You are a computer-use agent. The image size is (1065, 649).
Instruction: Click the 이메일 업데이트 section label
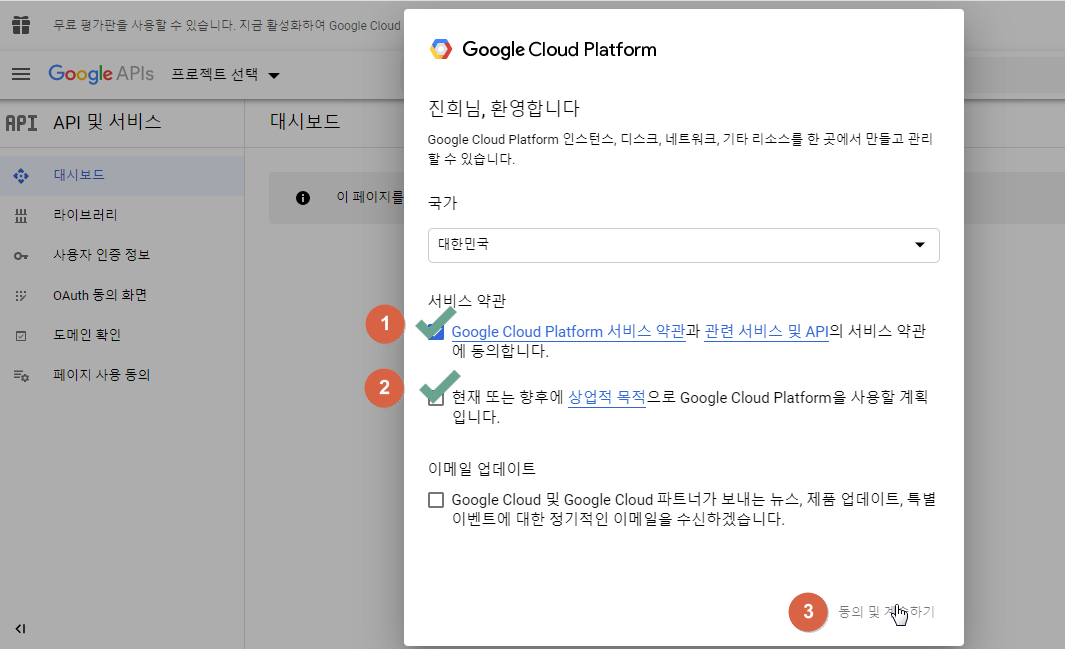click(482, 468)
